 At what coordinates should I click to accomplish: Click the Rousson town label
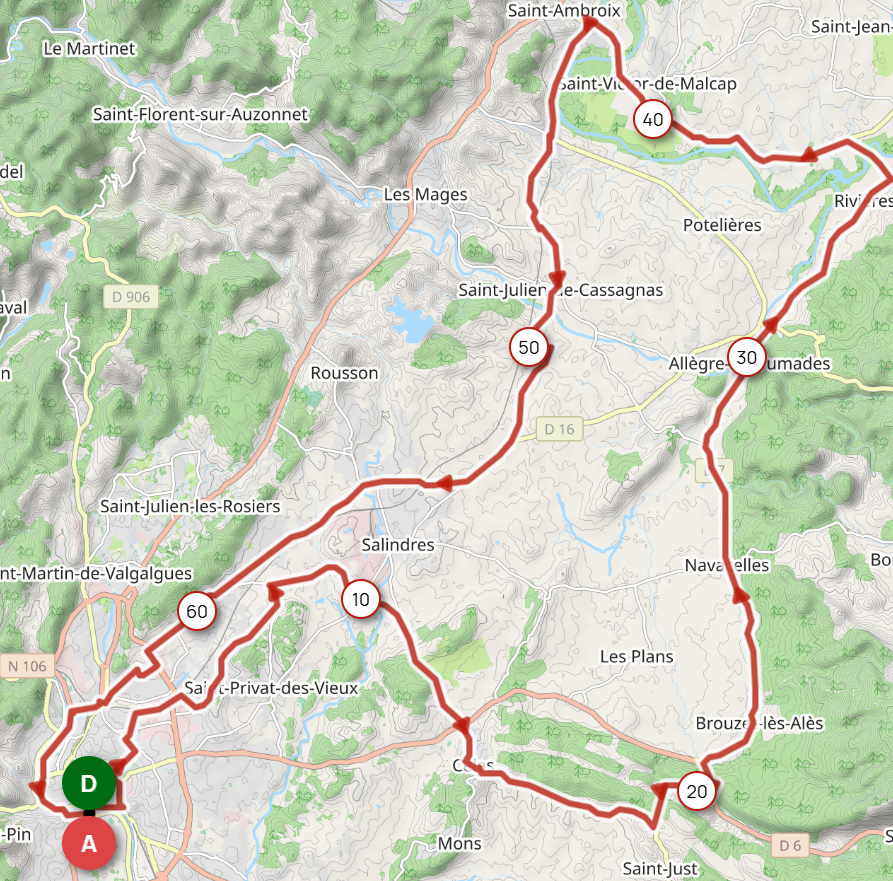344,373
